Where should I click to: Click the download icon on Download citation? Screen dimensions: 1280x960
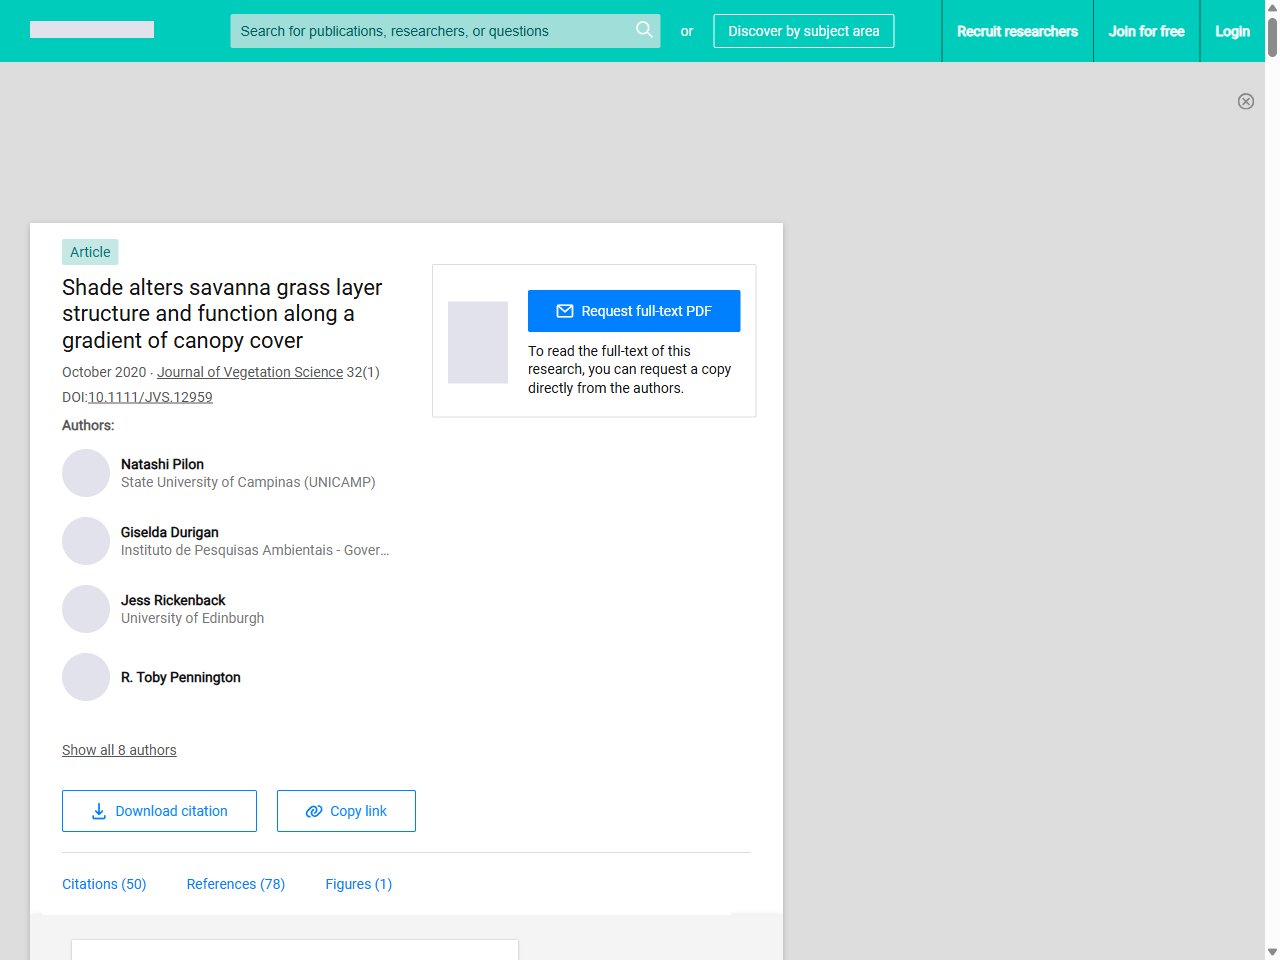point(98,811)
